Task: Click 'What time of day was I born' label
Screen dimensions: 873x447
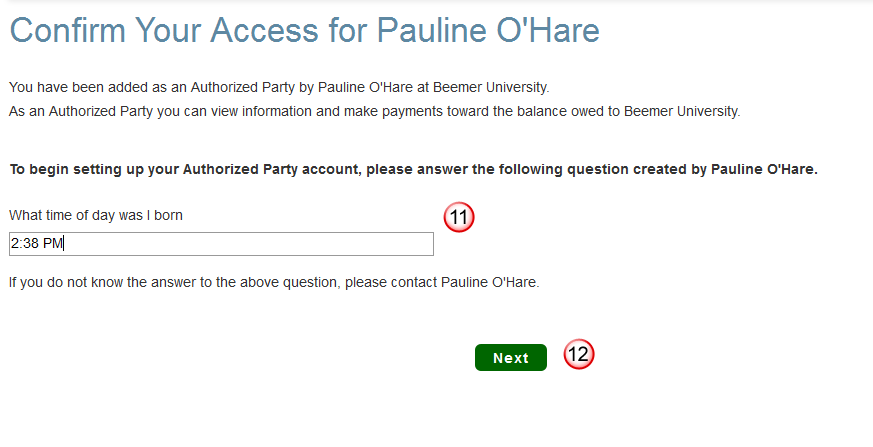Action: click(95, 215)
